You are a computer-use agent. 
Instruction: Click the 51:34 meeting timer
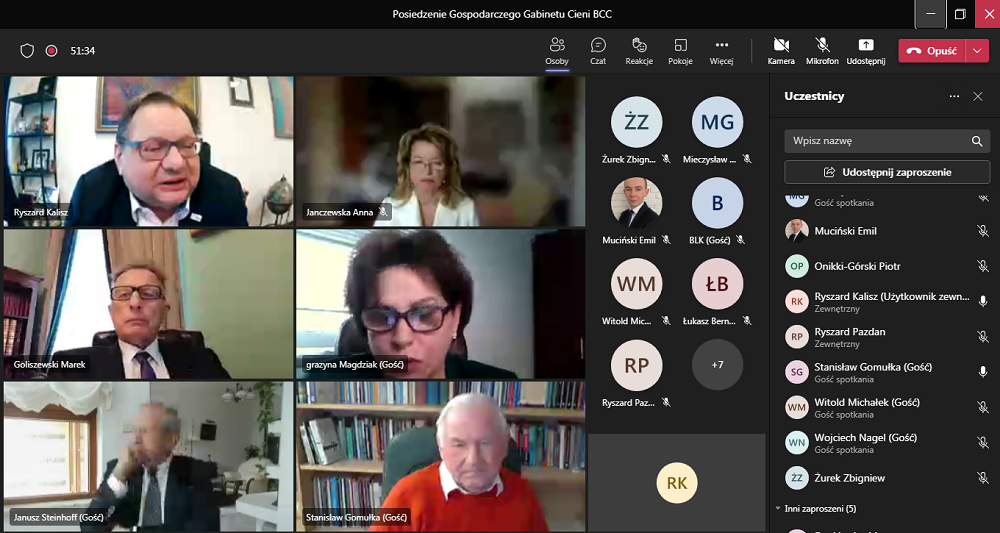(83, 51)
